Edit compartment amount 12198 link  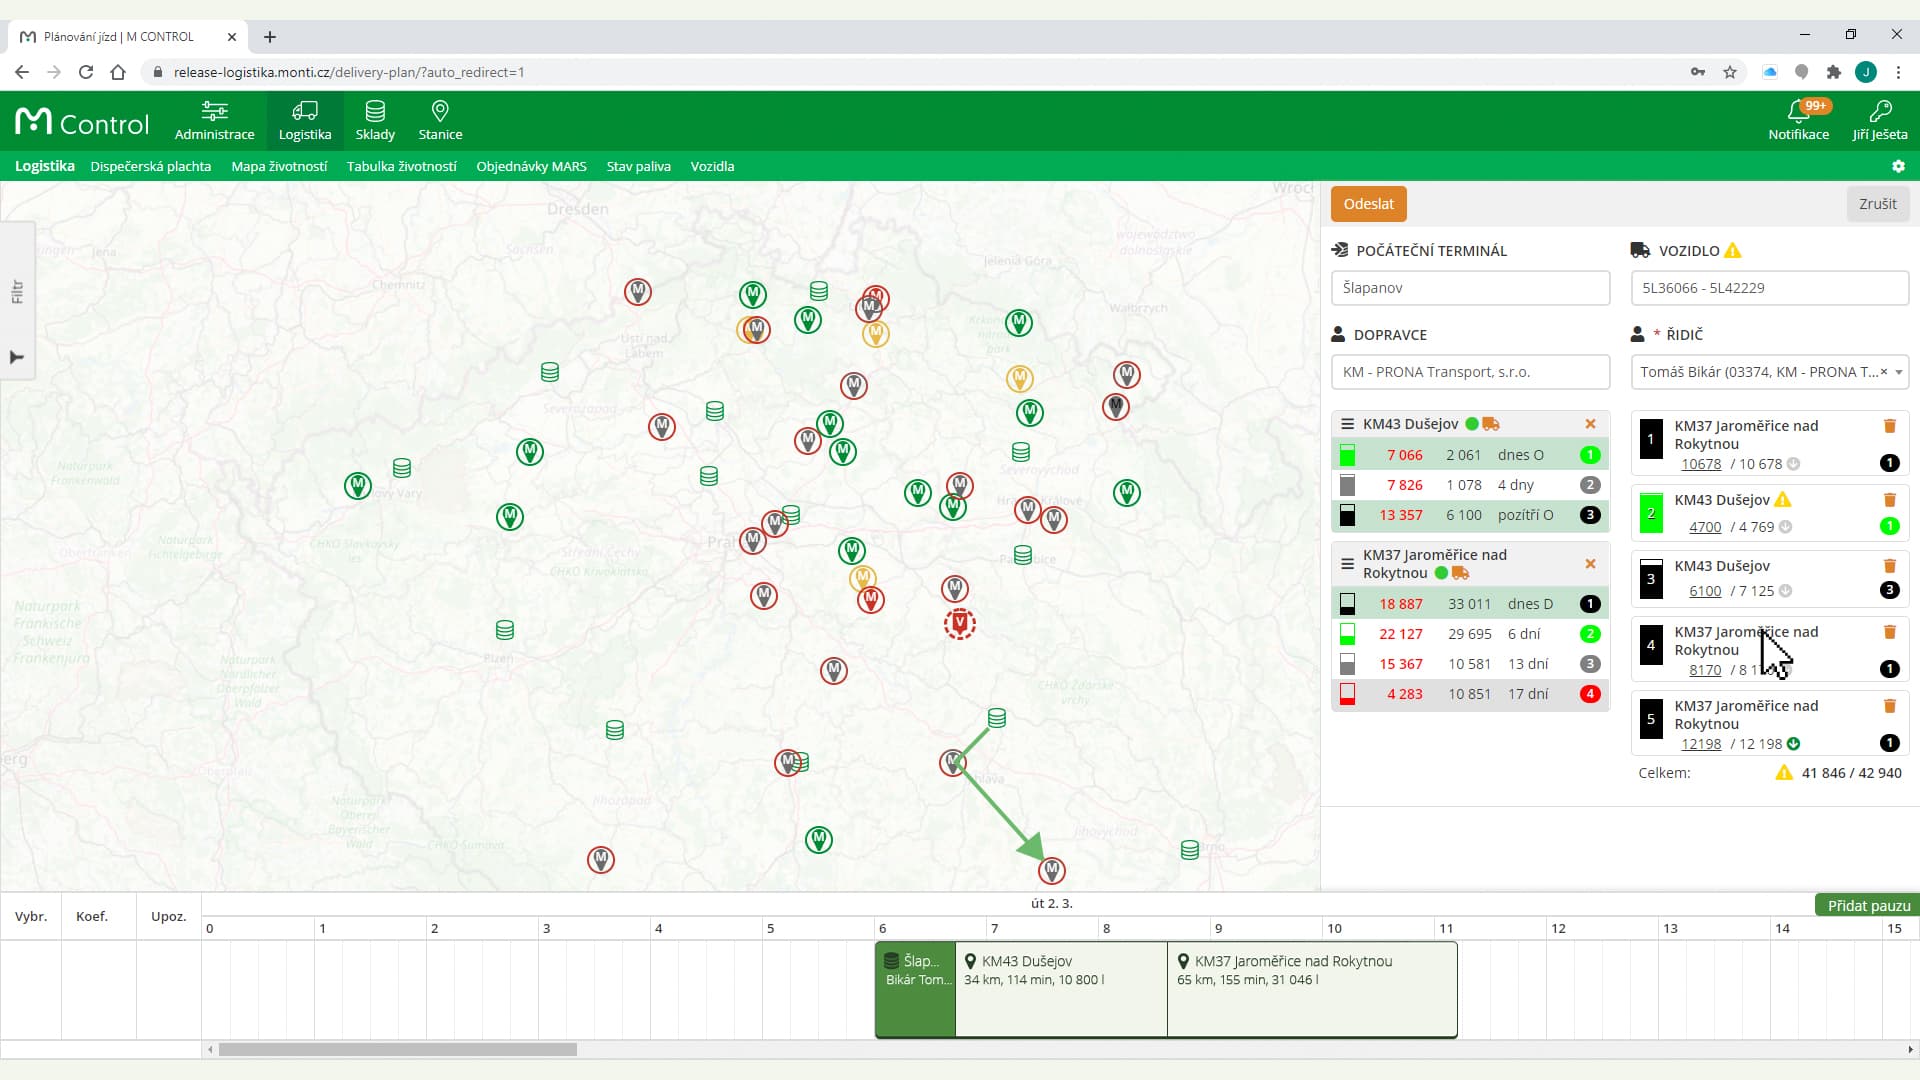click(1701, 744)
